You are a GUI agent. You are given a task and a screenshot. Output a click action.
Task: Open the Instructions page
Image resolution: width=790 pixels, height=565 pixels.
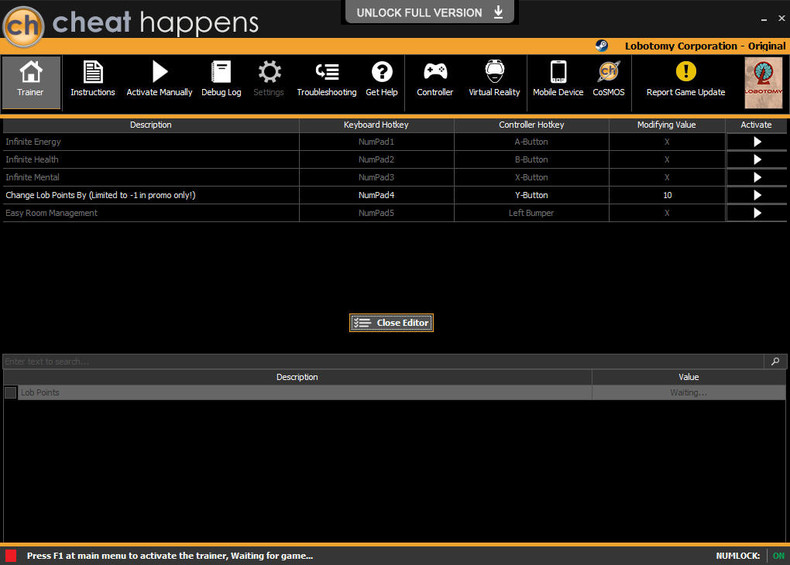pos(93,79)
